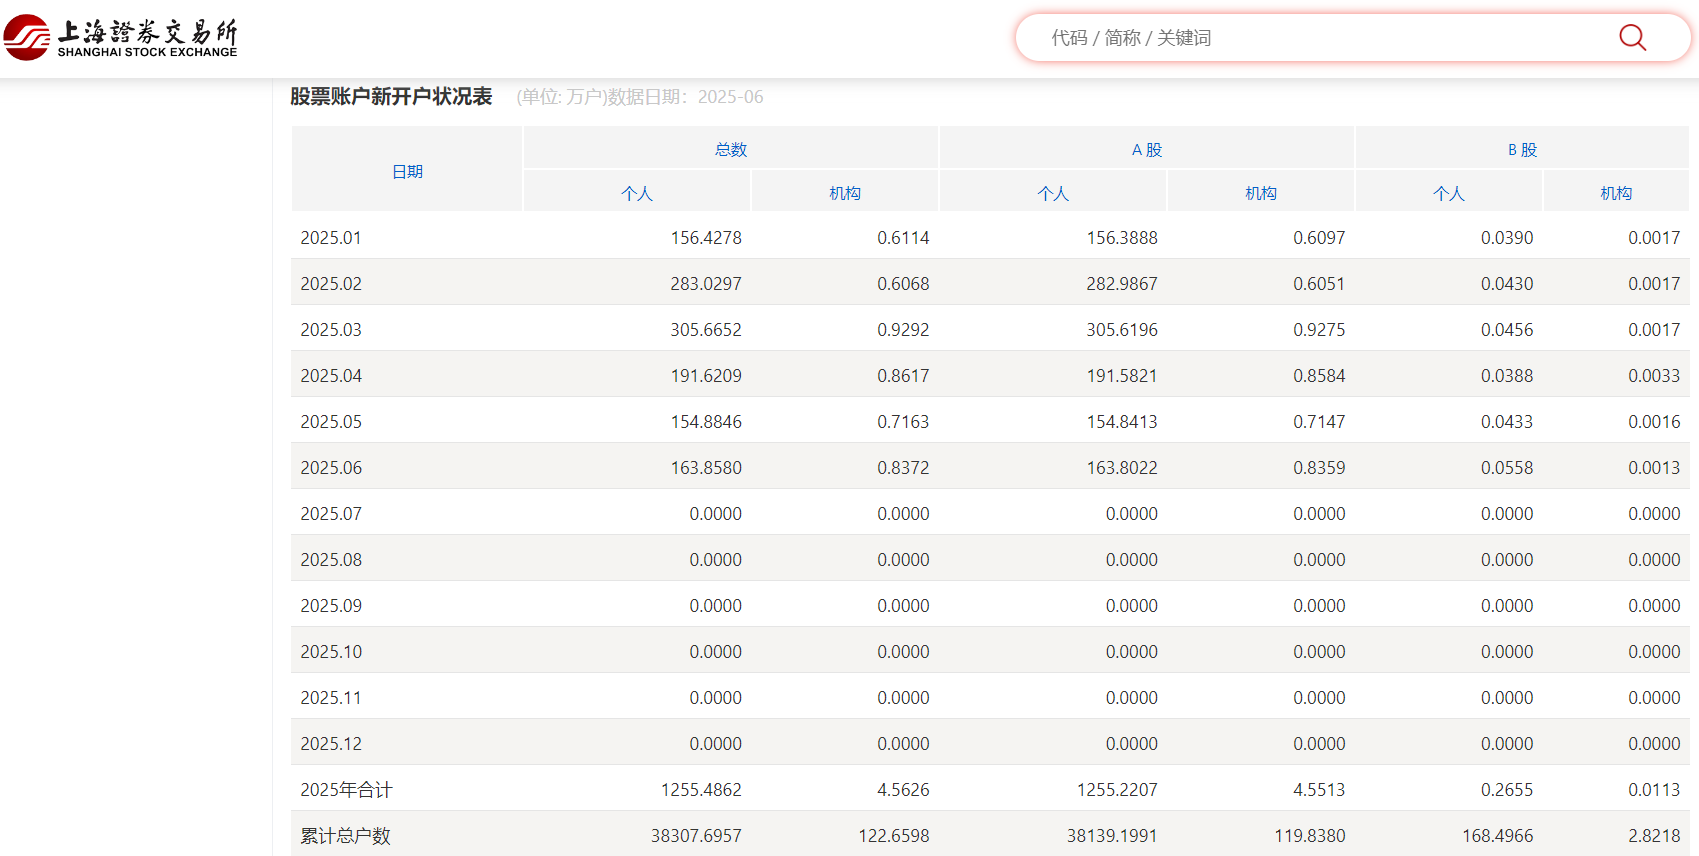The image size is (1699, 856).
Task: Click the 股票账户新开户状况表 title
Action: coord(391,97)
